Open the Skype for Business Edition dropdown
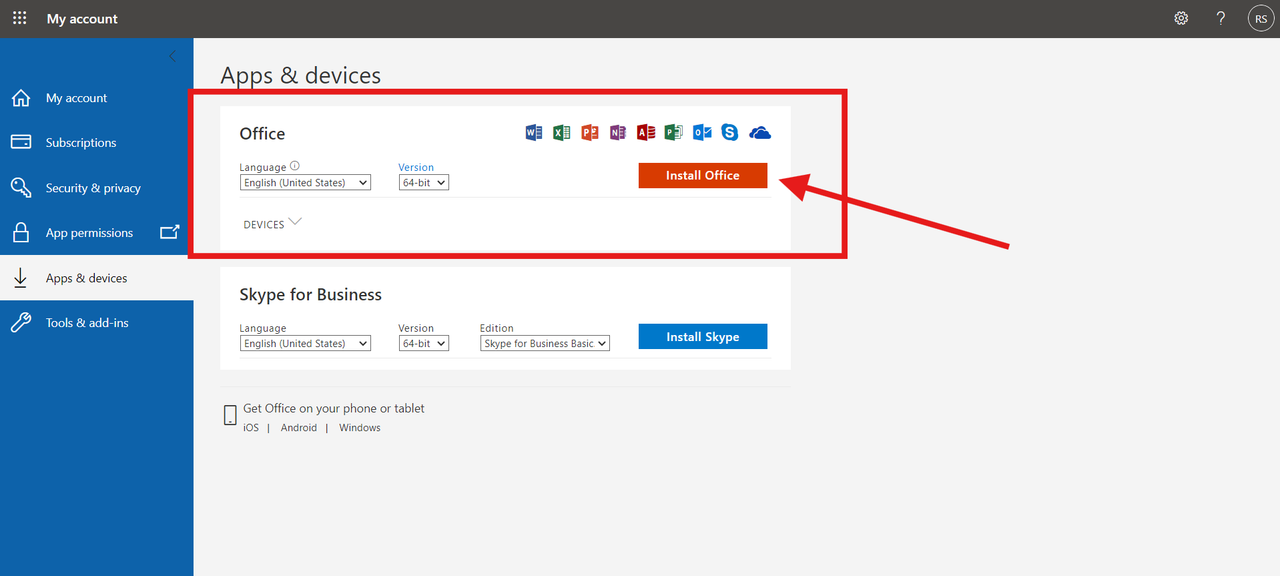This screenshot has width=1280, height=576. [x=545, y=343]
